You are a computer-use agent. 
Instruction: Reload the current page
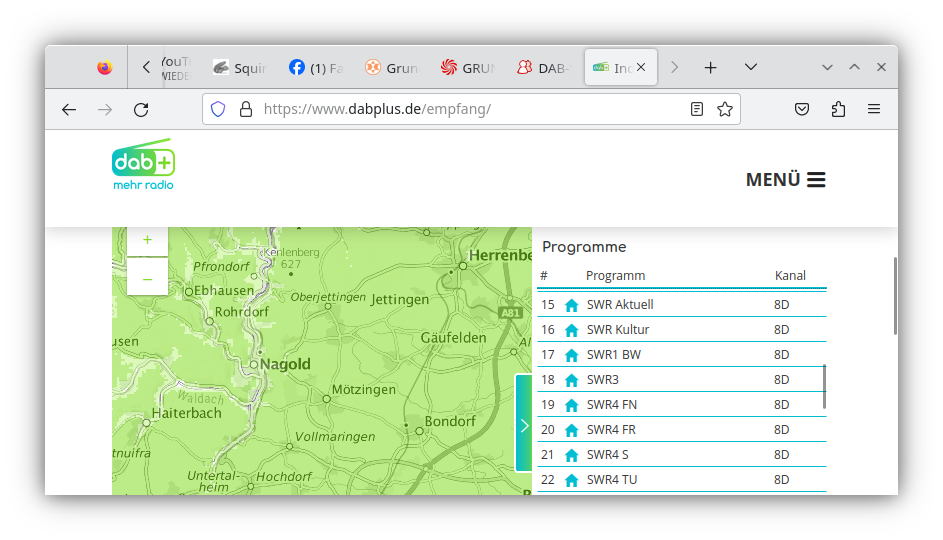point(141,109)
